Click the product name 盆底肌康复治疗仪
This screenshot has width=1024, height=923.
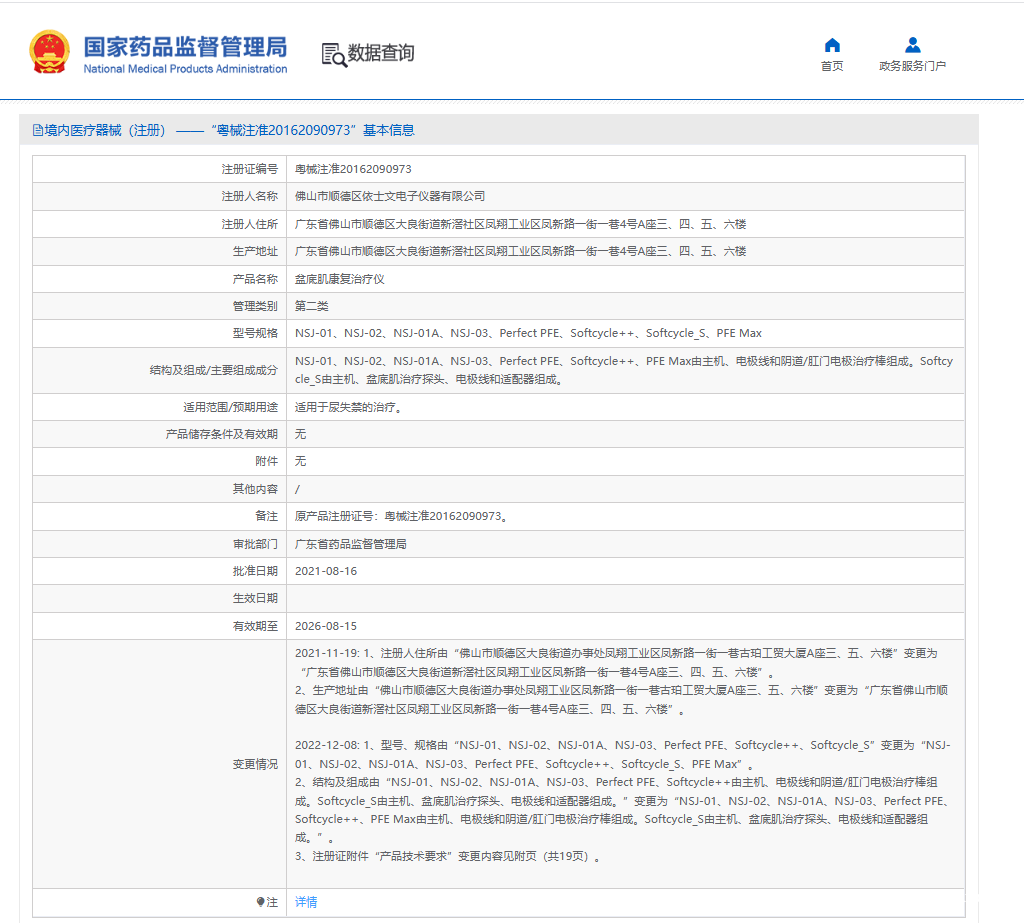pos(340,279)
